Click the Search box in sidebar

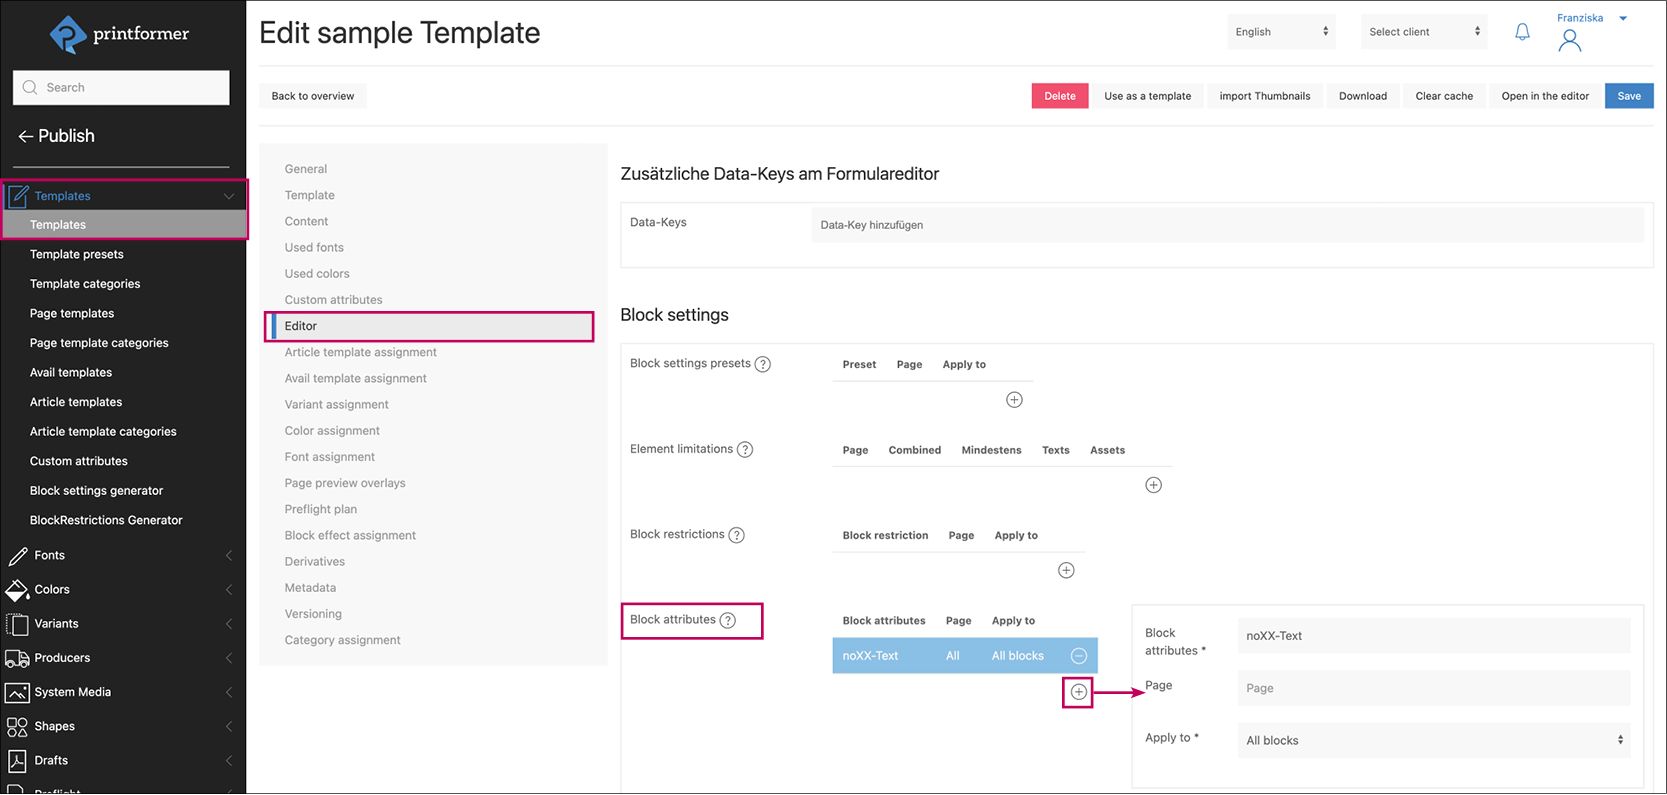122,88
